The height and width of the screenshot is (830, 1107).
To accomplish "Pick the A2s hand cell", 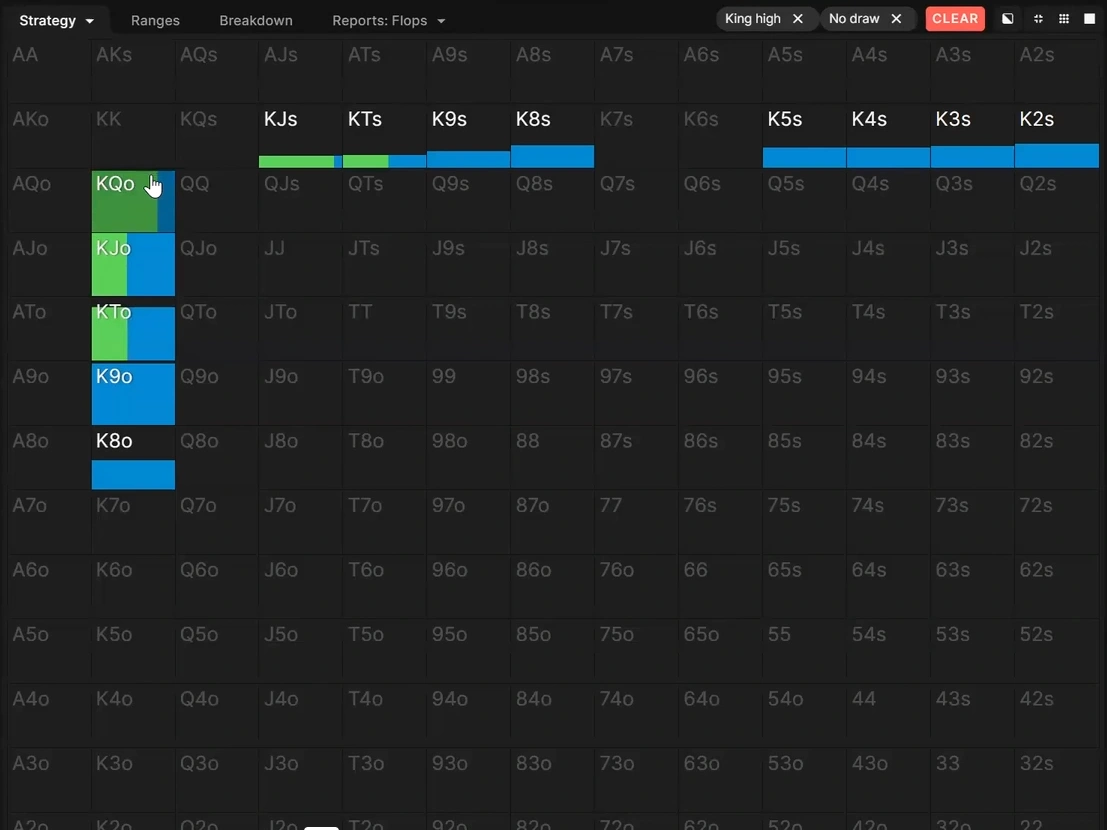I will coord(1057,71).
